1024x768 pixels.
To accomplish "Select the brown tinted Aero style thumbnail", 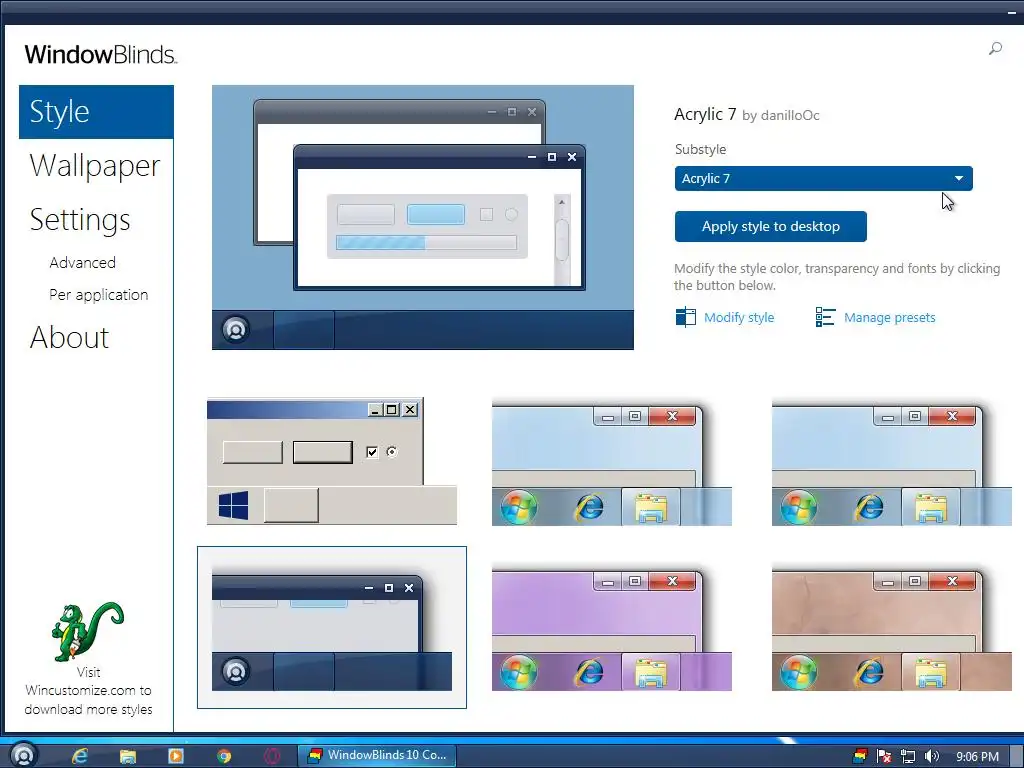I will [891, 628].
